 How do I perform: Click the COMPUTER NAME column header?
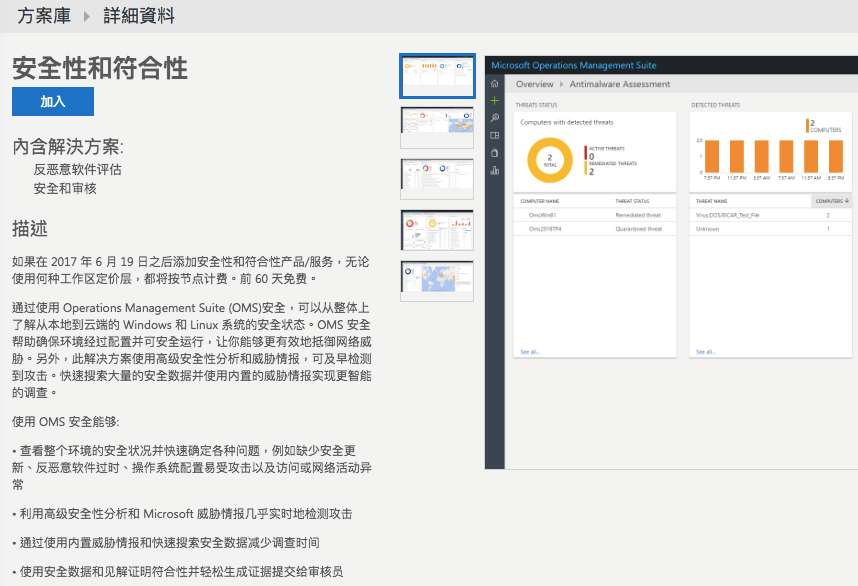(x=540, y=201)
